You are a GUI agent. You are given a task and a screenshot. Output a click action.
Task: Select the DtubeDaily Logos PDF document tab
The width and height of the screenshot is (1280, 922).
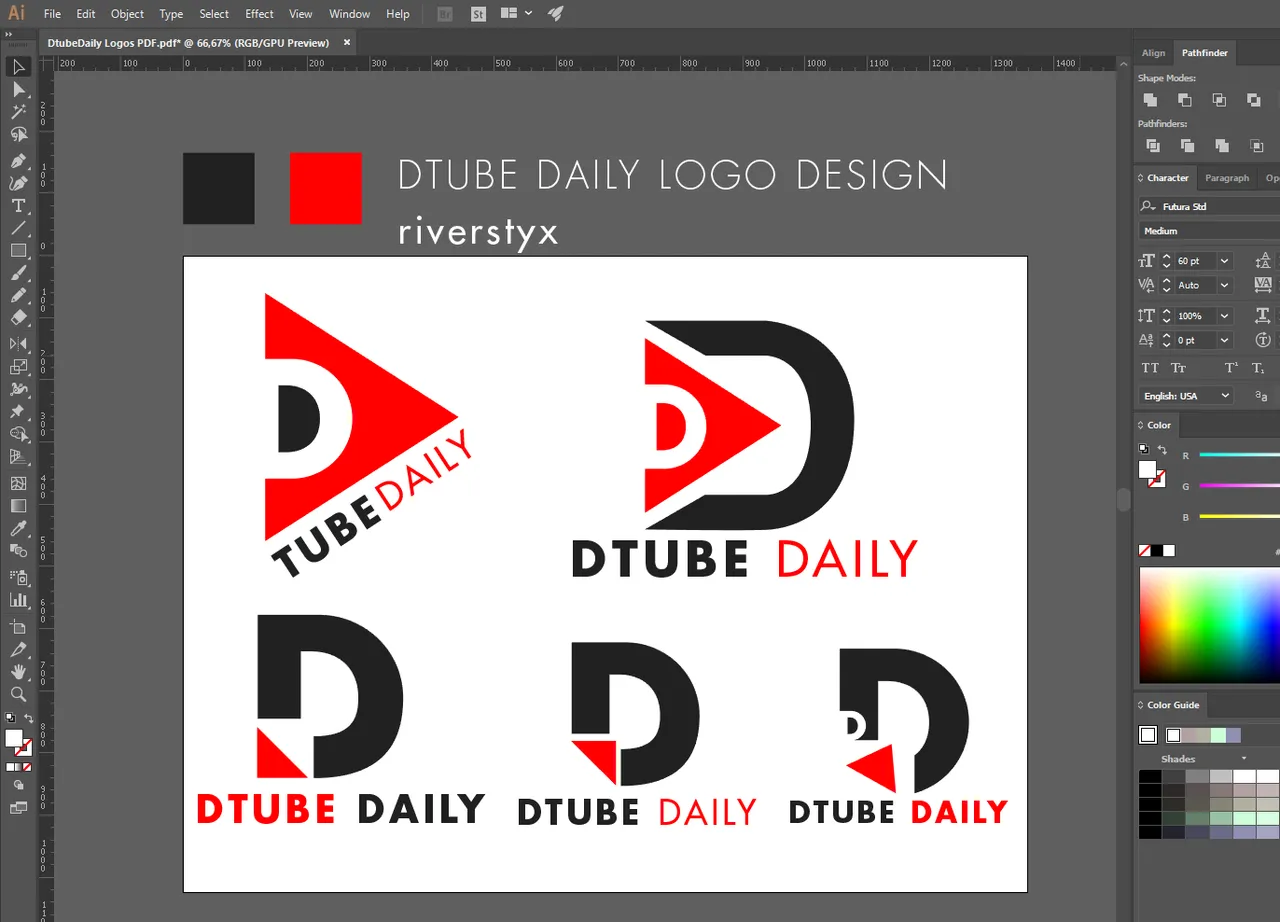click(188, 43)
